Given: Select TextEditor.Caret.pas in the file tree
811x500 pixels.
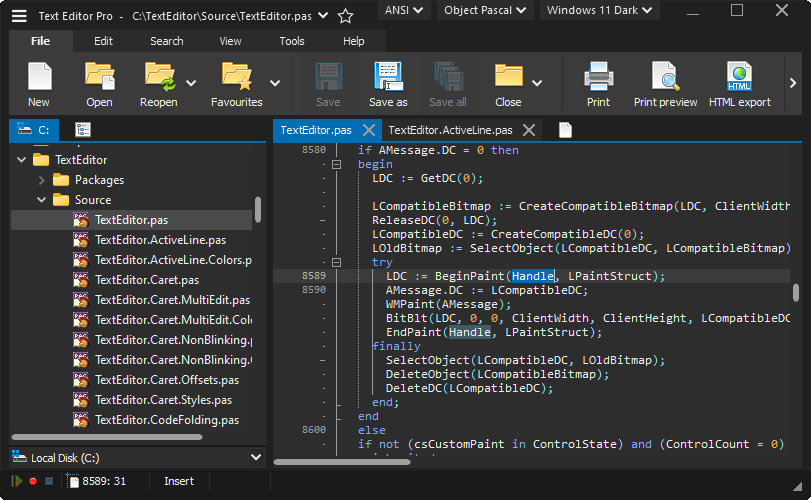Looking at the screenshot, I should pyautogui.click(x=147, y=280).
